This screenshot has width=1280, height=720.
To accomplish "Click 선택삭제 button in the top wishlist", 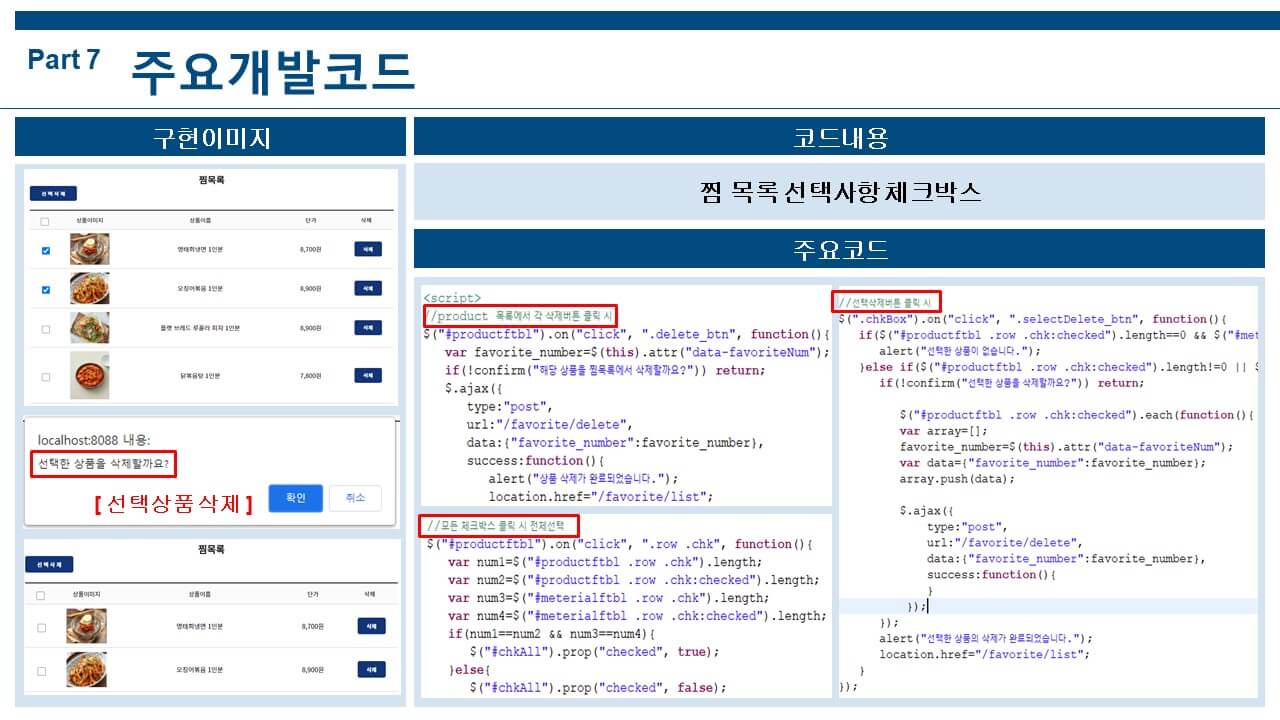I will point(53,194).
